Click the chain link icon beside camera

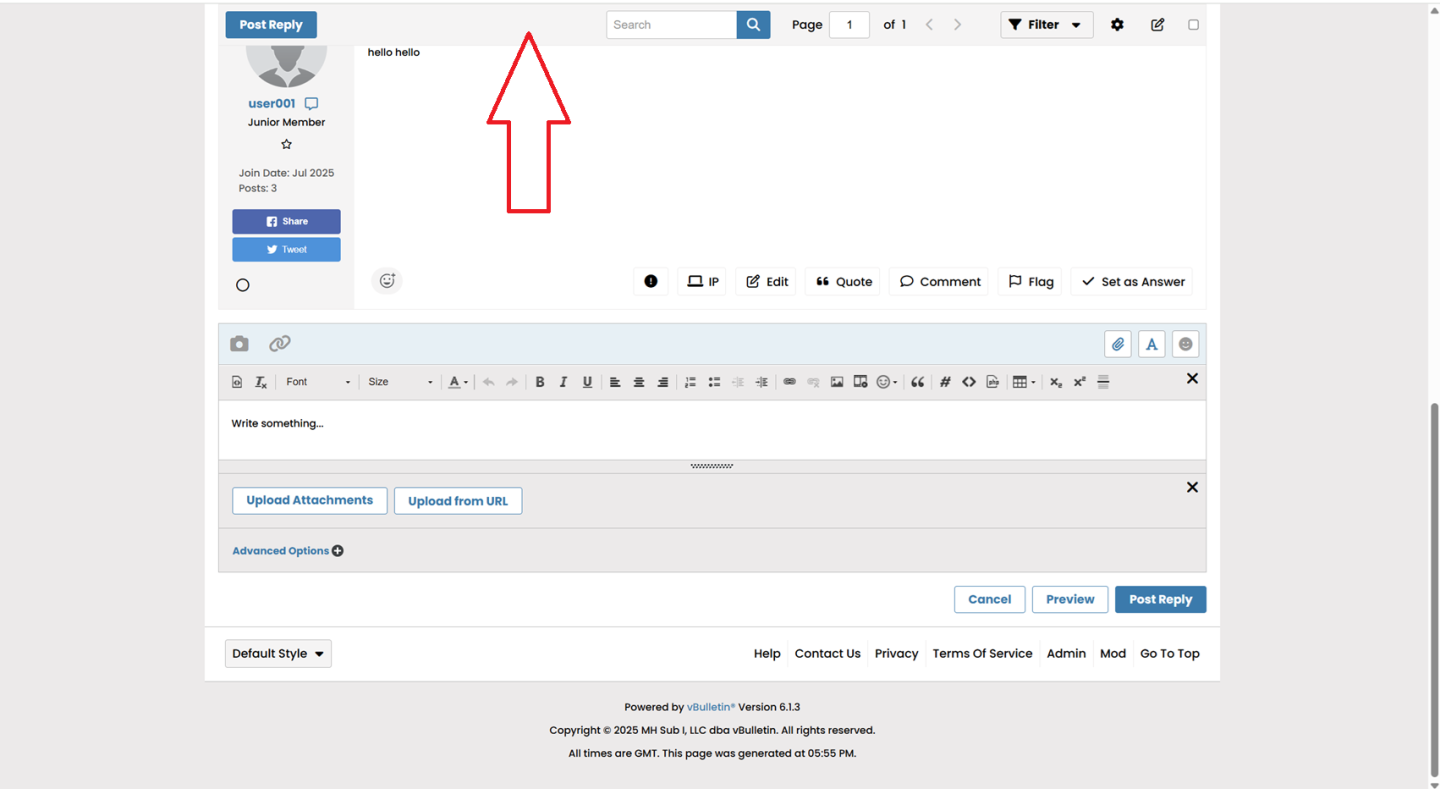[280, 344]
